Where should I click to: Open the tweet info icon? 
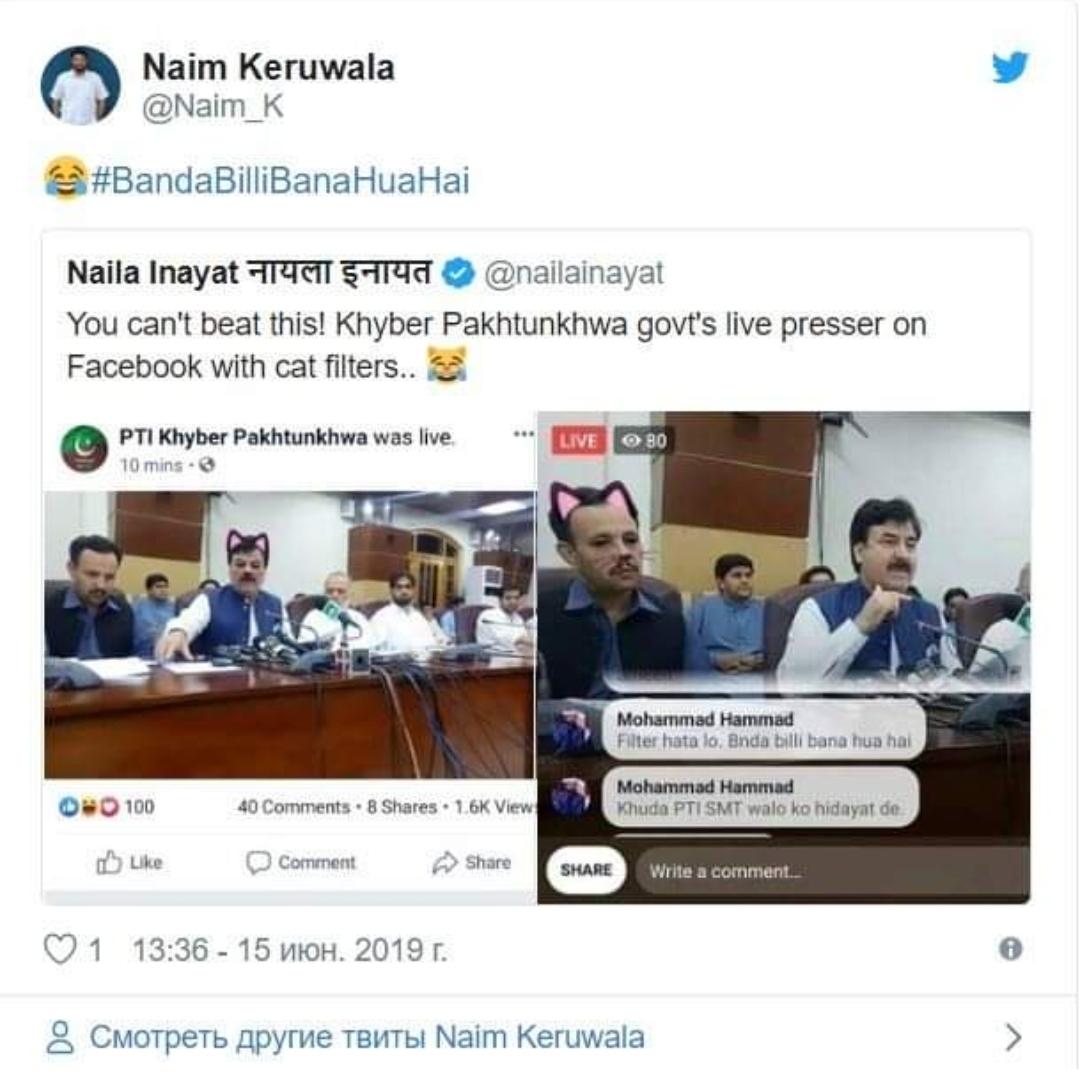point(1010,948)
